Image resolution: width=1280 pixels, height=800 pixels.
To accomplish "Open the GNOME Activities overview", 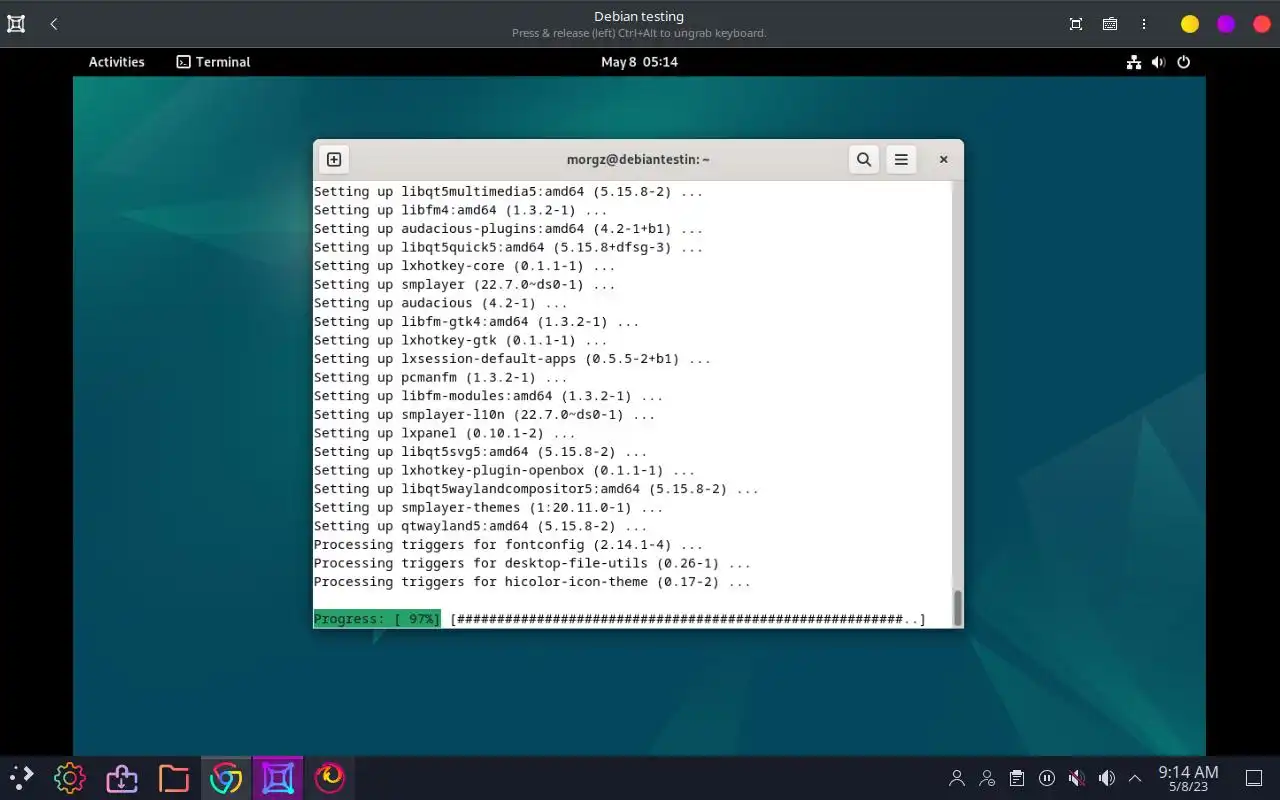I will click(117, 62).
